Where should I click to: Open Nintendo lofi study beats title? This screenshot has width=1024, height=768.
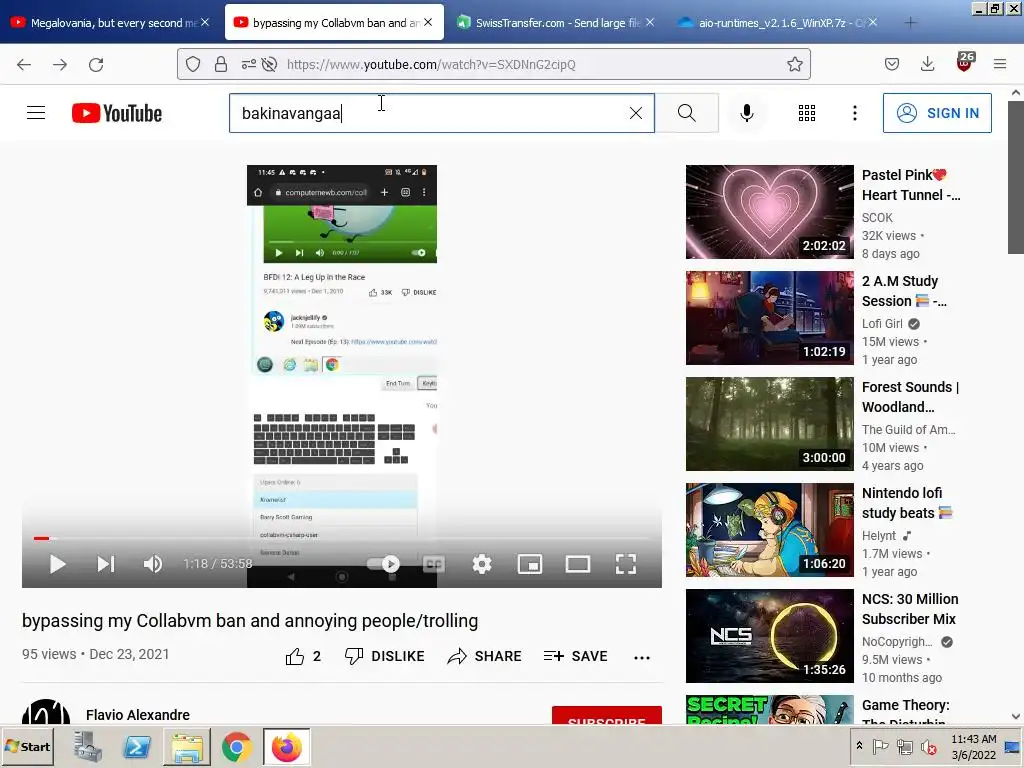click(x=906, y=503)
